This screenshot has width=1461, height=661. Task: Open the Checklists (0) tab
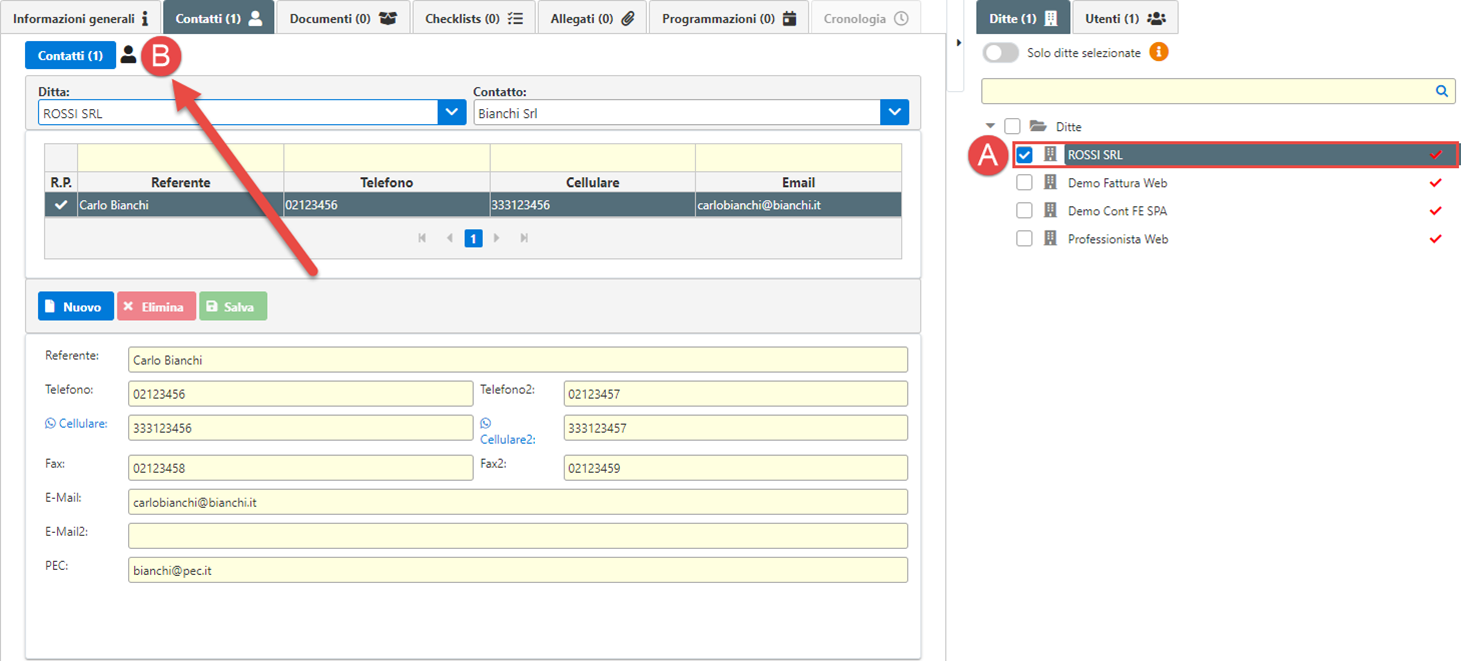(x=474, y=18)
